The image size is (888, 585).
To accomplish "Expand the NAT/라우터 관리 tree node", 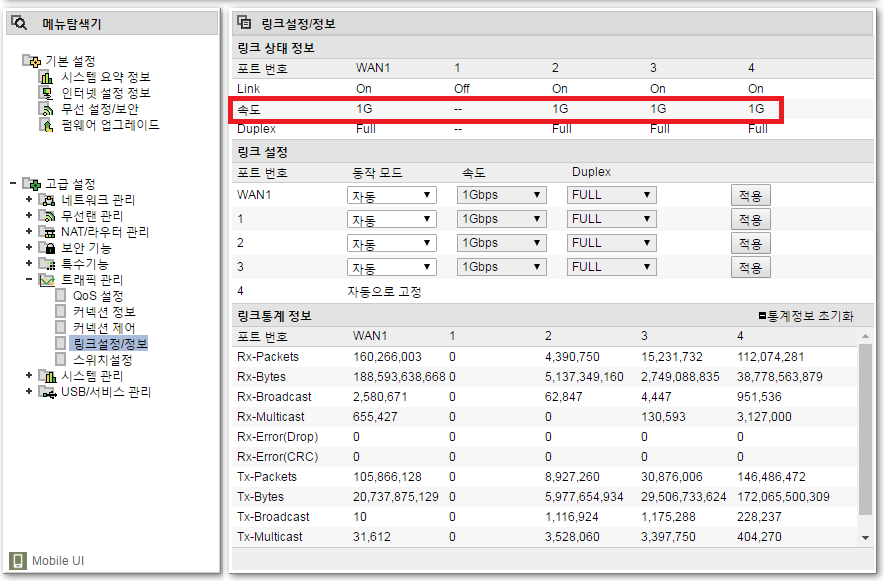I will click(x=29, y=231).
